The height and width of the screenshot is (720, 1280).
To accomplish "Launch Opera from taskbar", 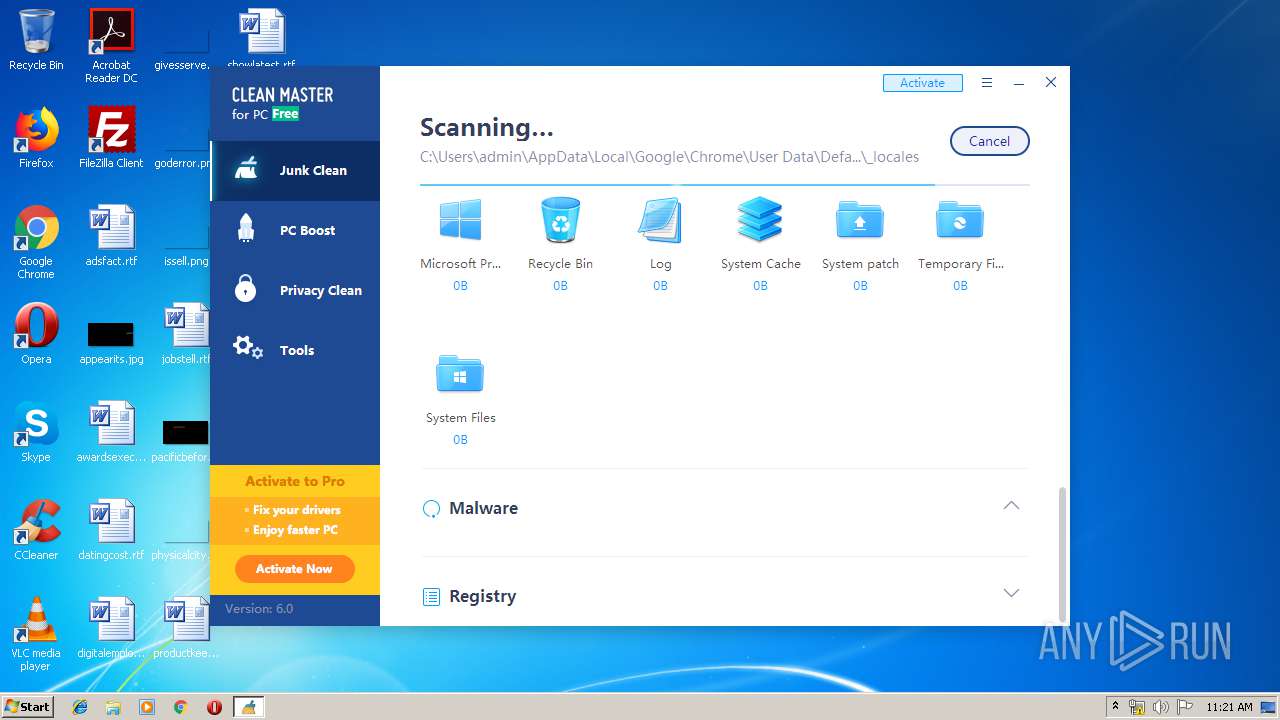I will [x=214, y=707].
